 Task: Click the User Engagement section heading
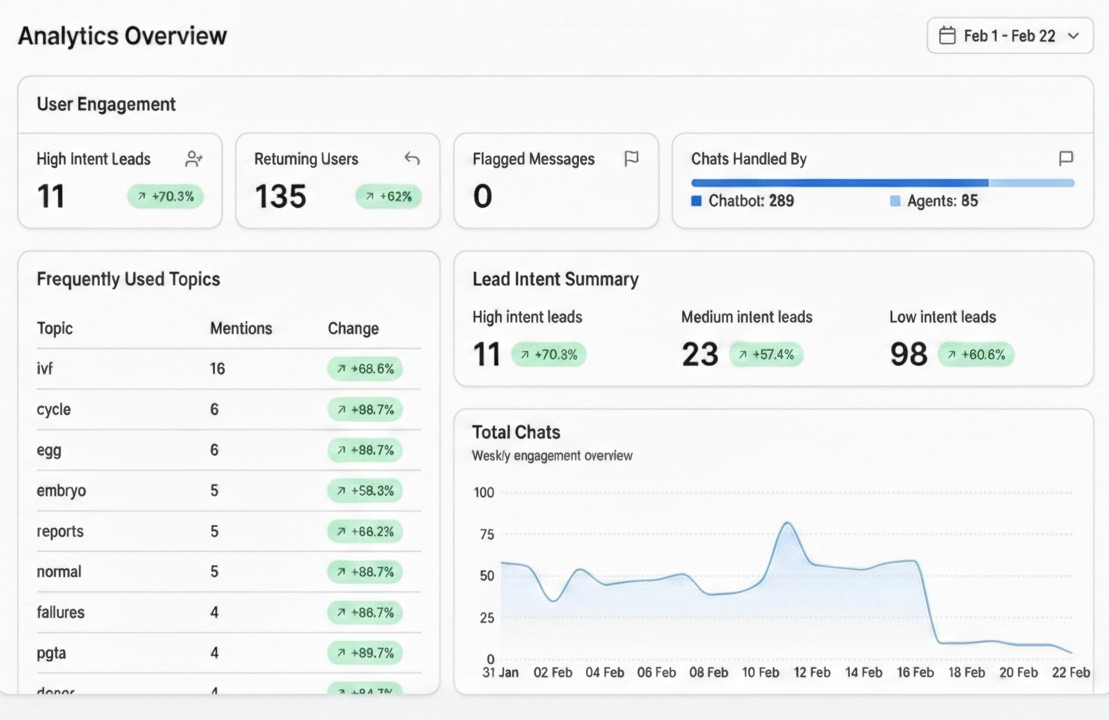point(106,105)
